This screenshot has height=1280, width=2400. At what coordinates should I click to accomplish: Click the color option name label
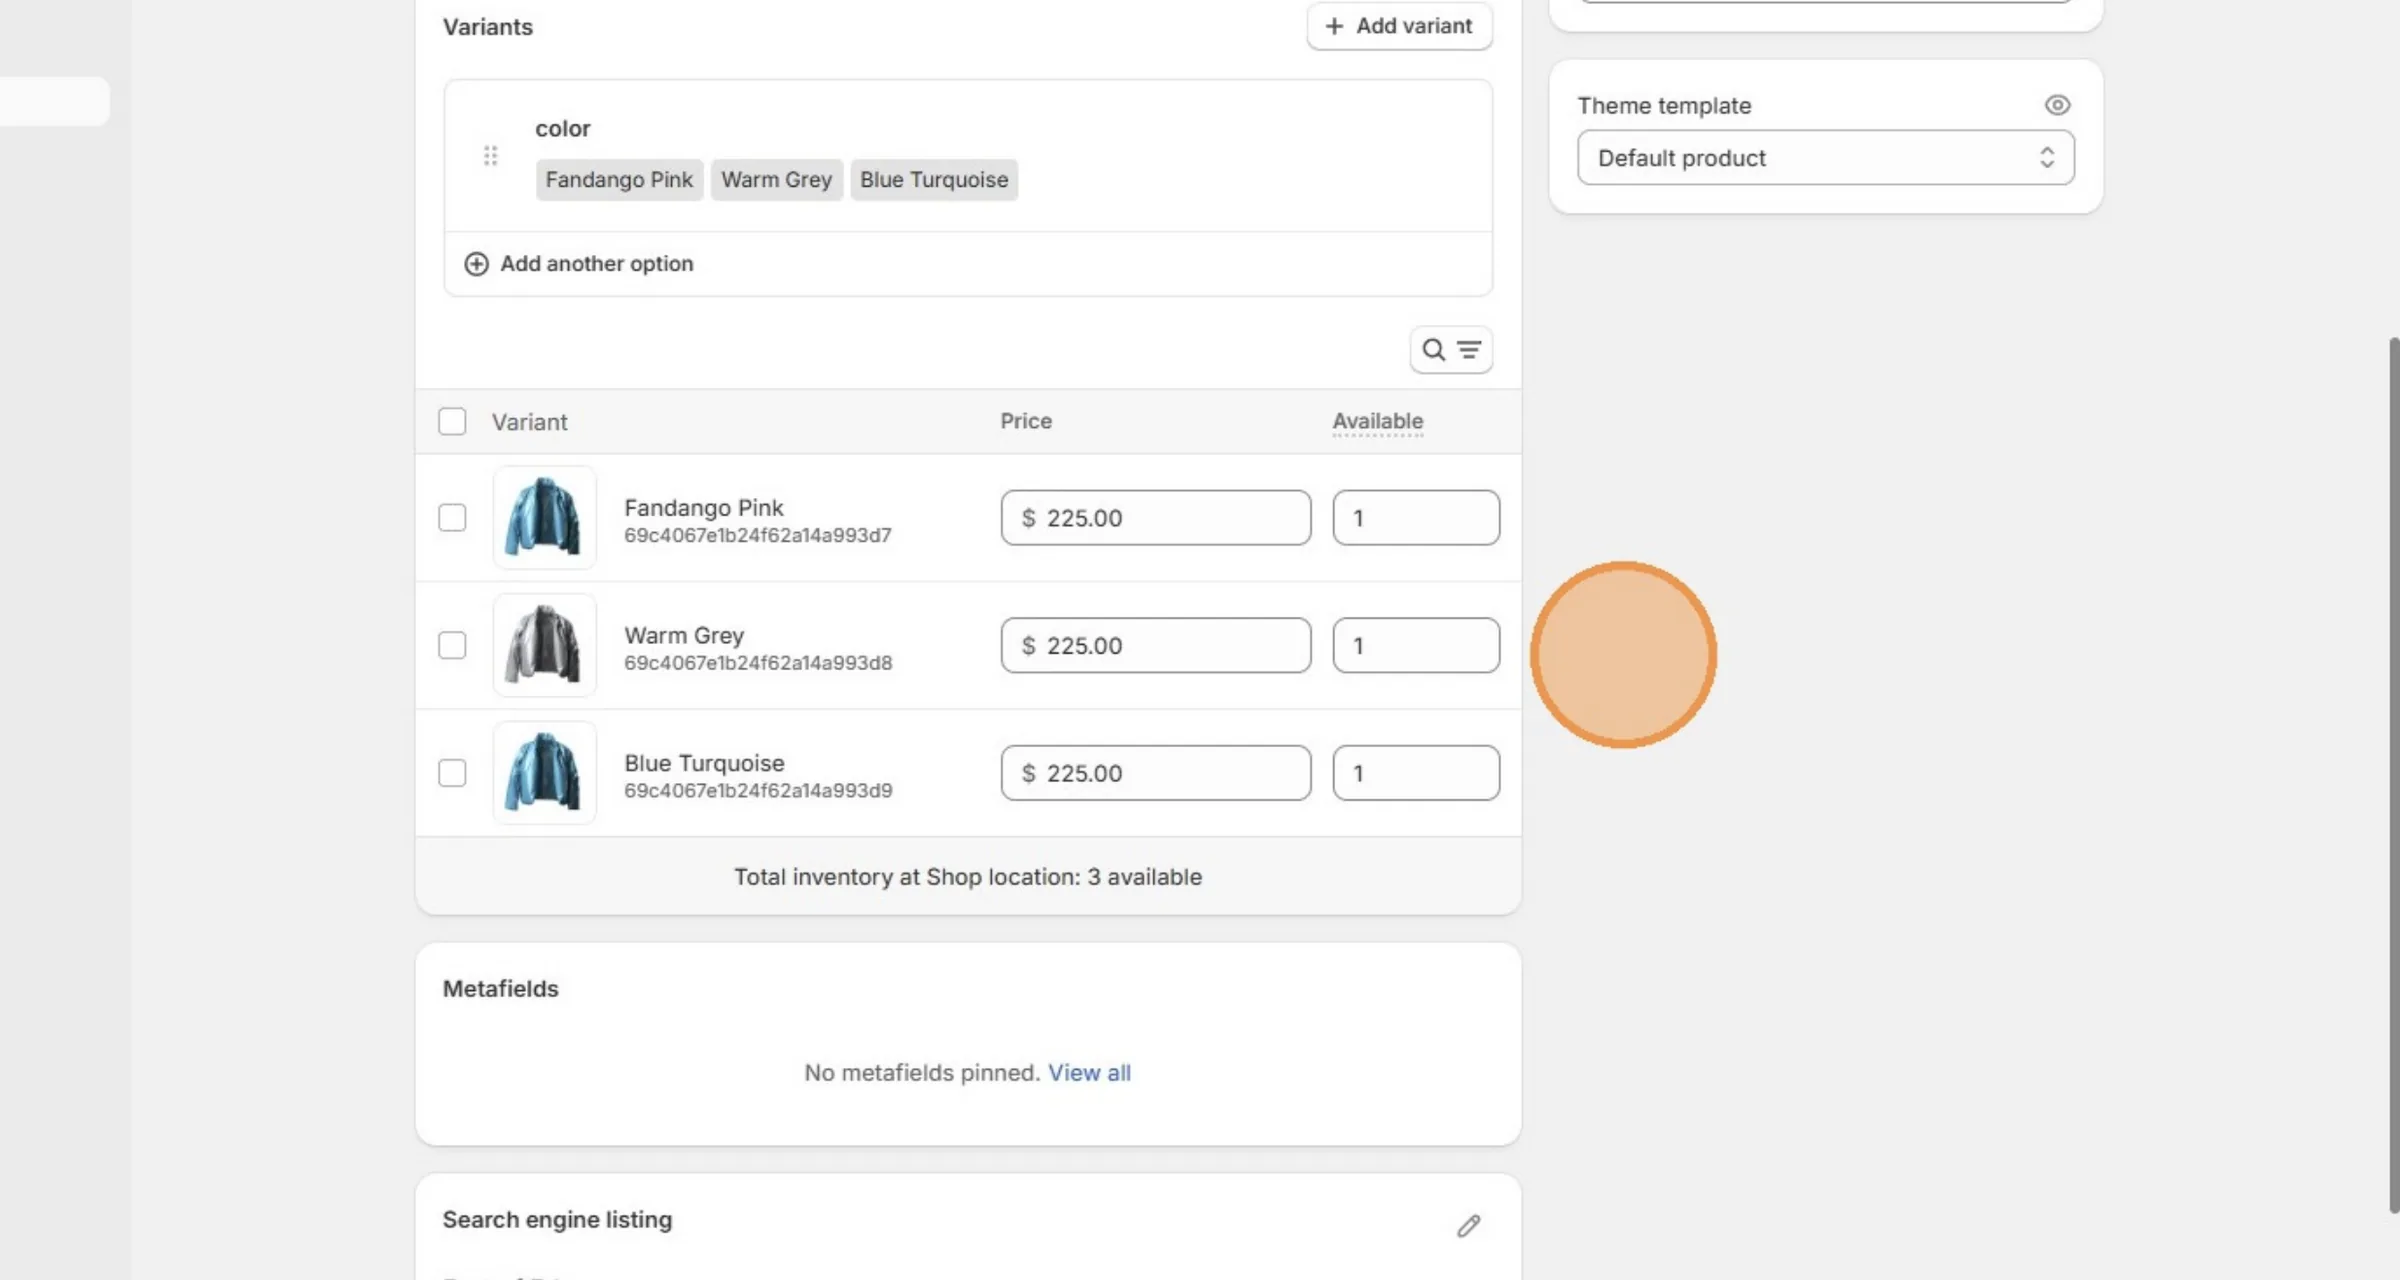562,129
